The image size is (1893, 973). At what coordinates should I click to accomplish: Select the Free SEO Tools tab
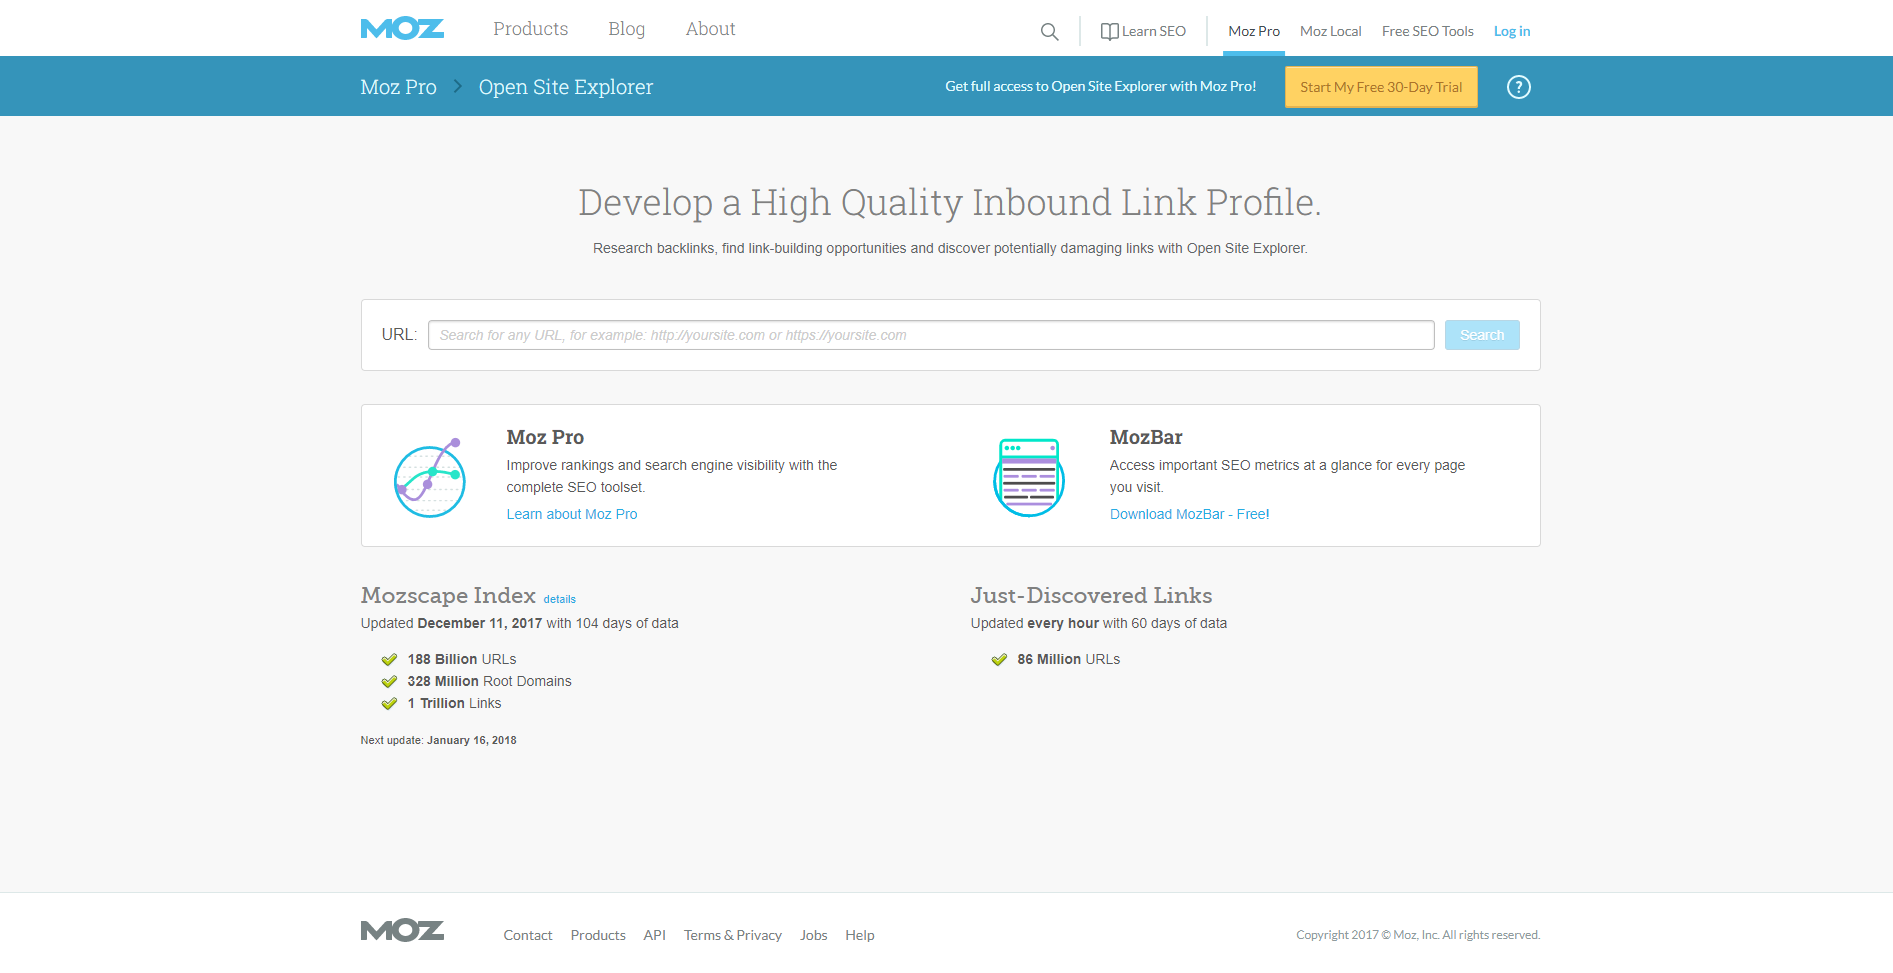pos(1427,31)
